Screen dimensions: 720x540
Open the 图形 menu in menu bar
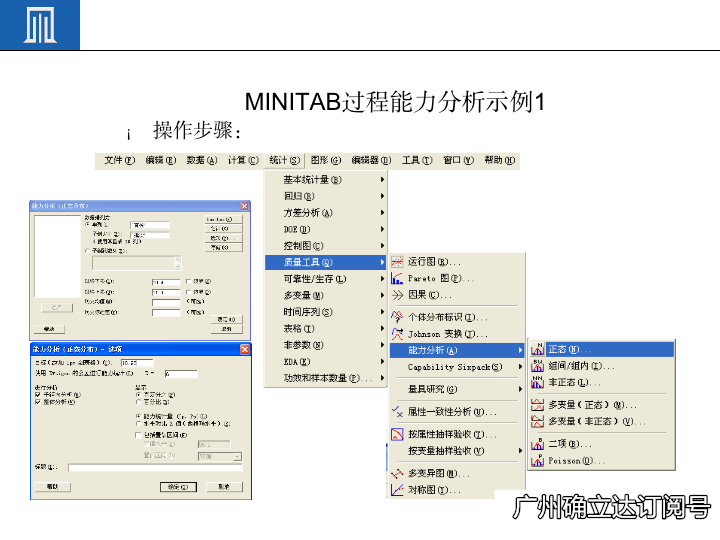click(324, 160)
